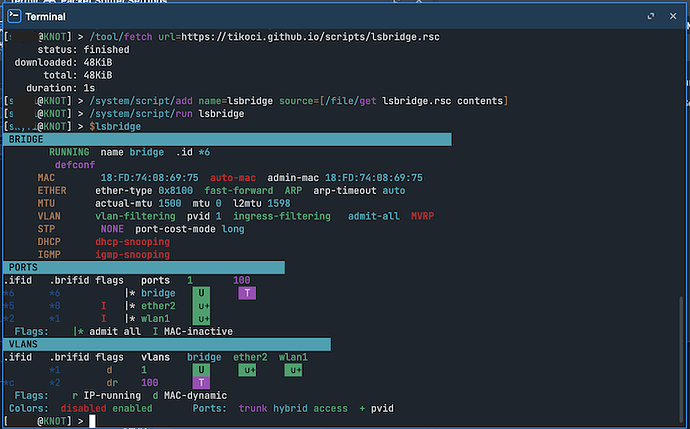
Task: Click the RUNNING status text
Action: (x=69, y=152)
